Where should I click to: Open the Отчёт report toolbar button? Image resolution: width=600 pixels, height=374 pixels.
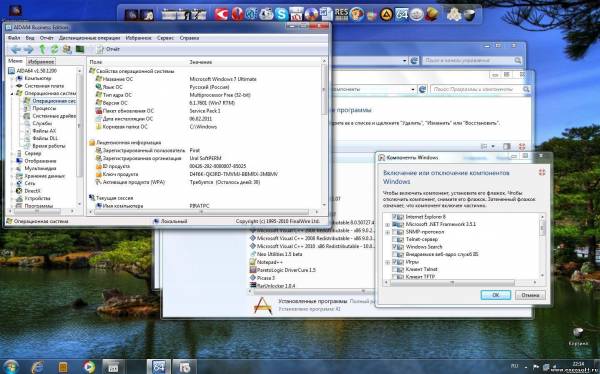[108, 49]
